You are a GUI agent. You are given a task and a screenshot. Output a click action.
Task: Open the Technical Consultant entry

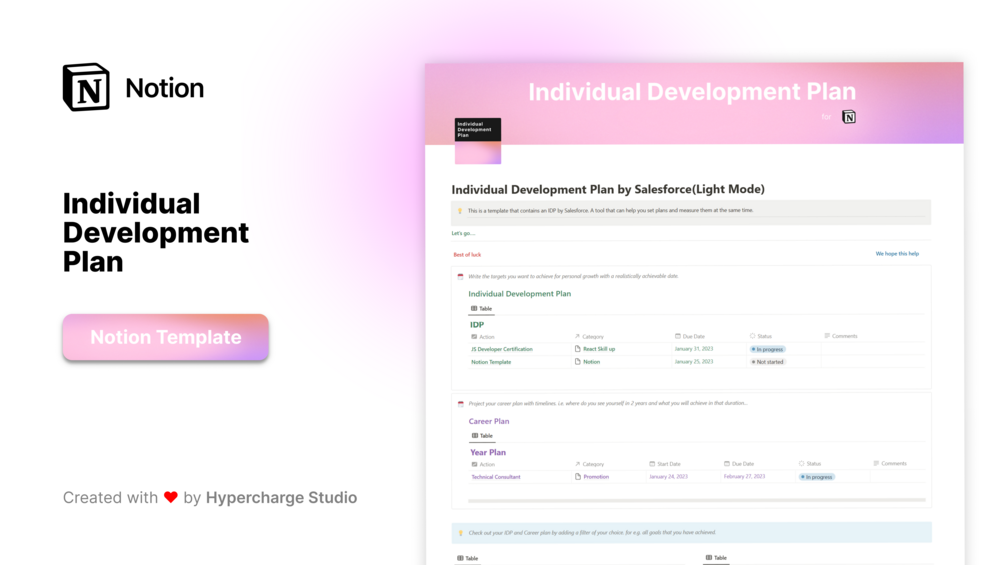pos(495,477)
